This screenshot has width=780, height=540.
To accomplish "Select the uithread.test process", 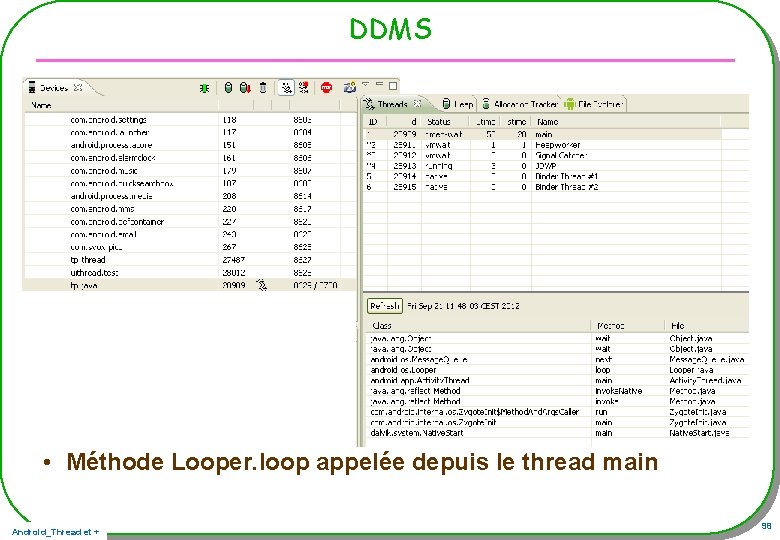I will click(190, 273).
